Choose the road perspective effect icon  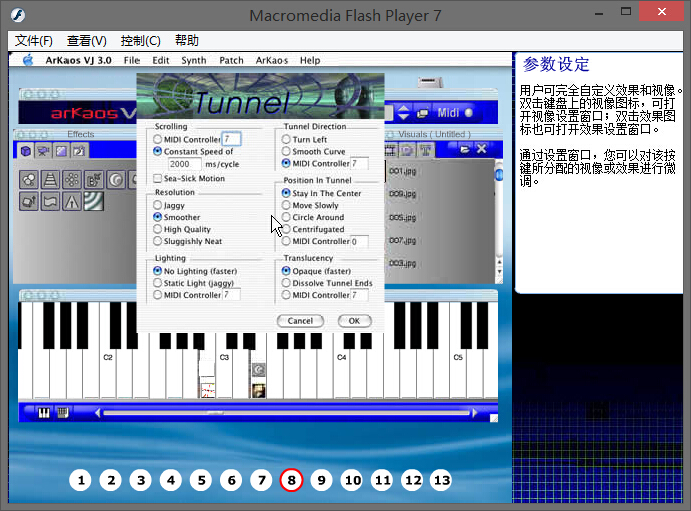click(72, 202)
